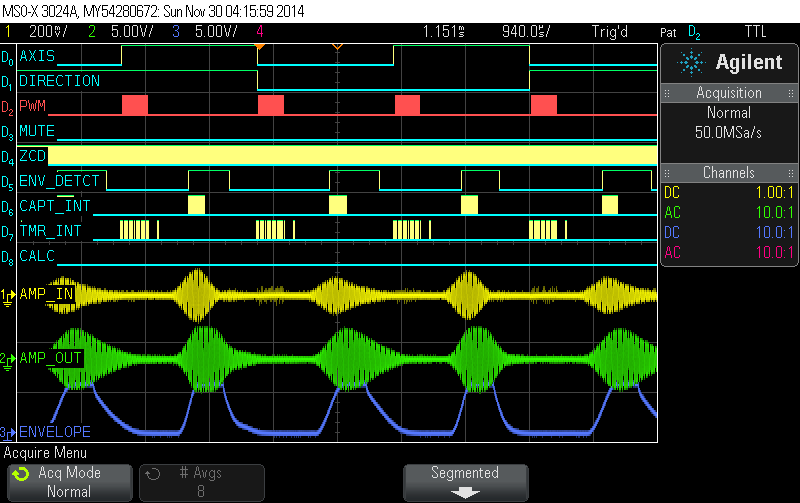The height and width of the screenshot is (503, 800).
Task: Click the AMP_OUT waveform label
Action: pos(50,358)
